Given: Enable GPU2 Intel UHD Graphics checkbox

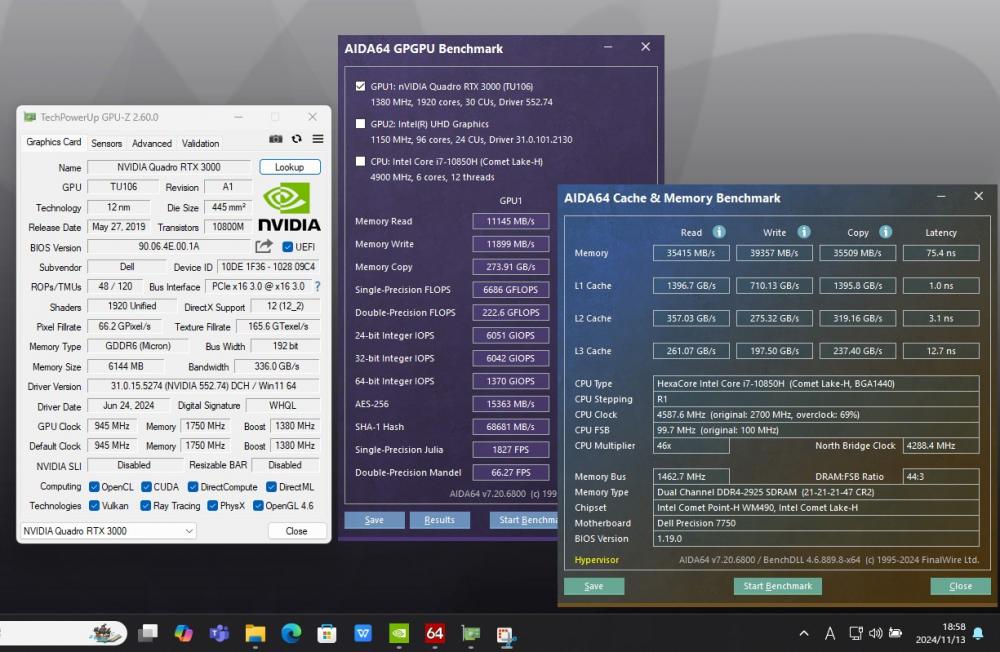Looking at the screenshot, I should tap(360, 124).
